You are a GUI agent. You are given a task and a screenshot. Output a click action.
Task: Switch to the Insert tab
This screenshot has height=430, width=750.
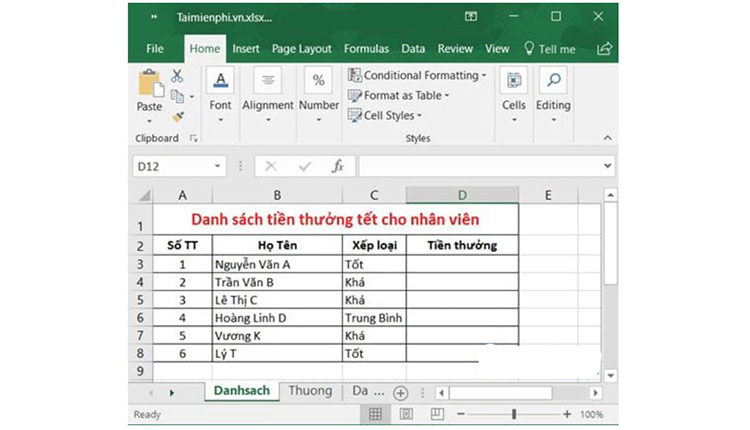(246, 49)
